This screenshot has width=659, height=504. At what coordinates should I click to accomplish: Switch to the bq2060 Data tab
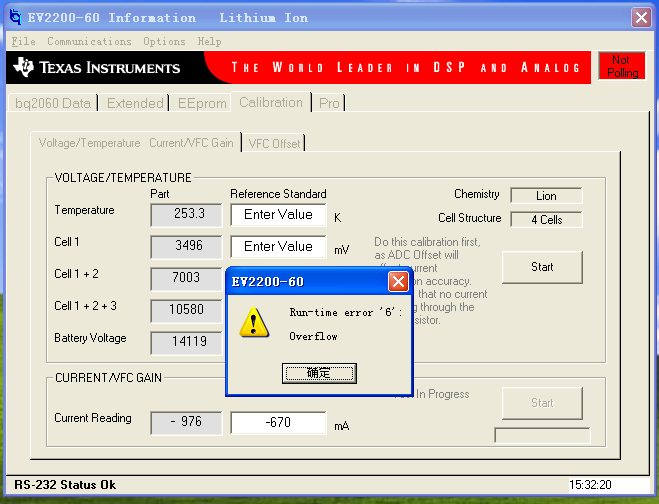pos(53,103)
